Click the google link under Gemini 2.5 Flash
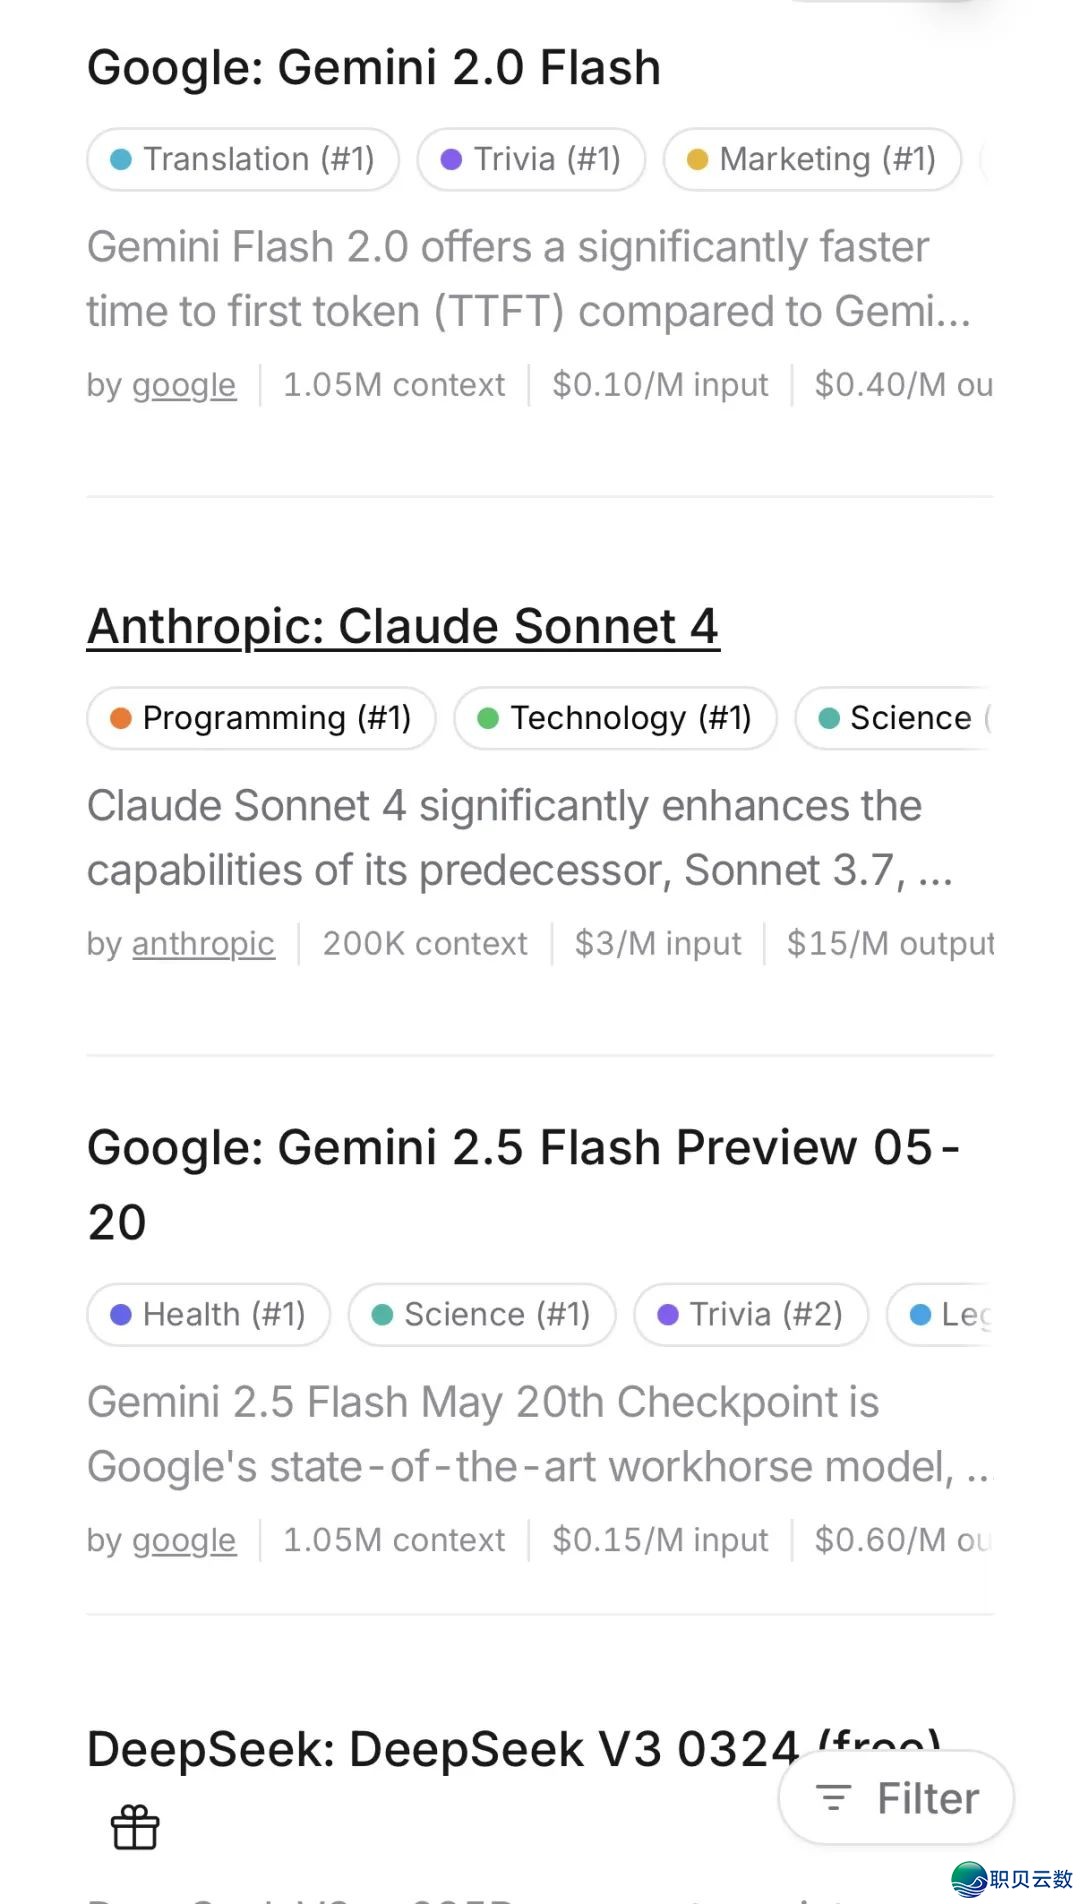Viewport: 1080px width, 1904px height. pos(184,1540)
